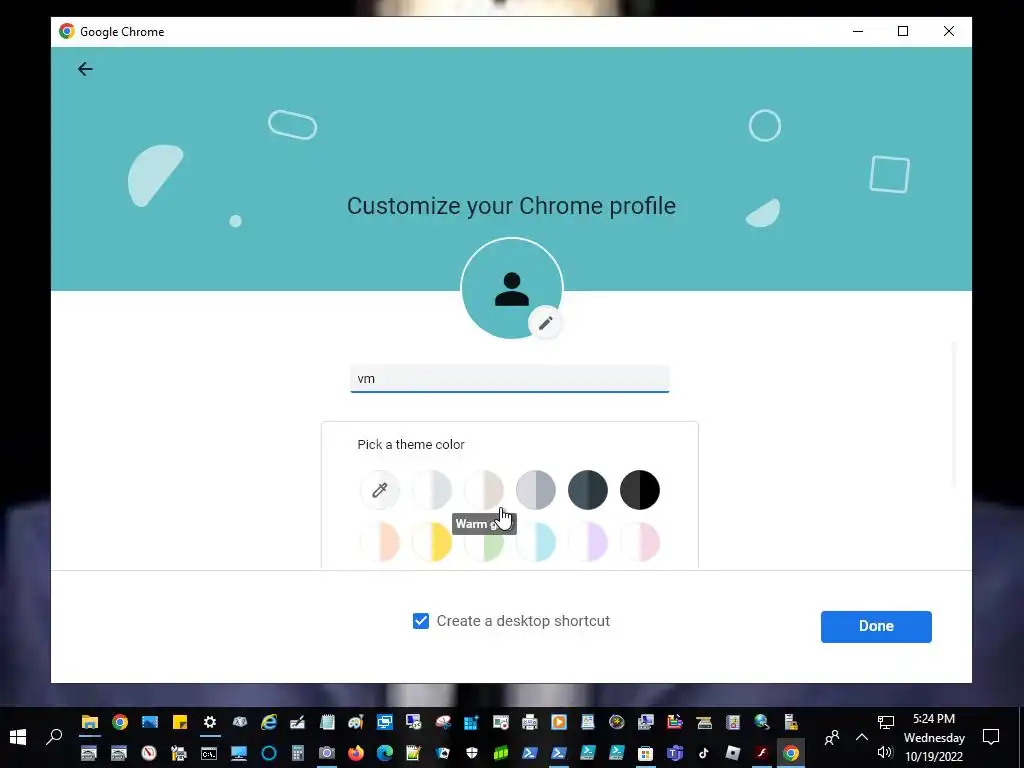Open Settings gear in taskbar
This screenshot has height=768, width=1024.
pyautogui.click(x=210, y=722)
